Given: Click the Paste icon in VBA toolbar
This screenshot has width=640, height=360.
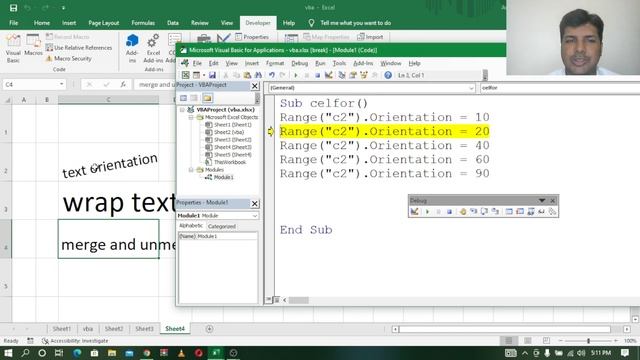Looking at the screenshot, I should (x=247, y=75).
